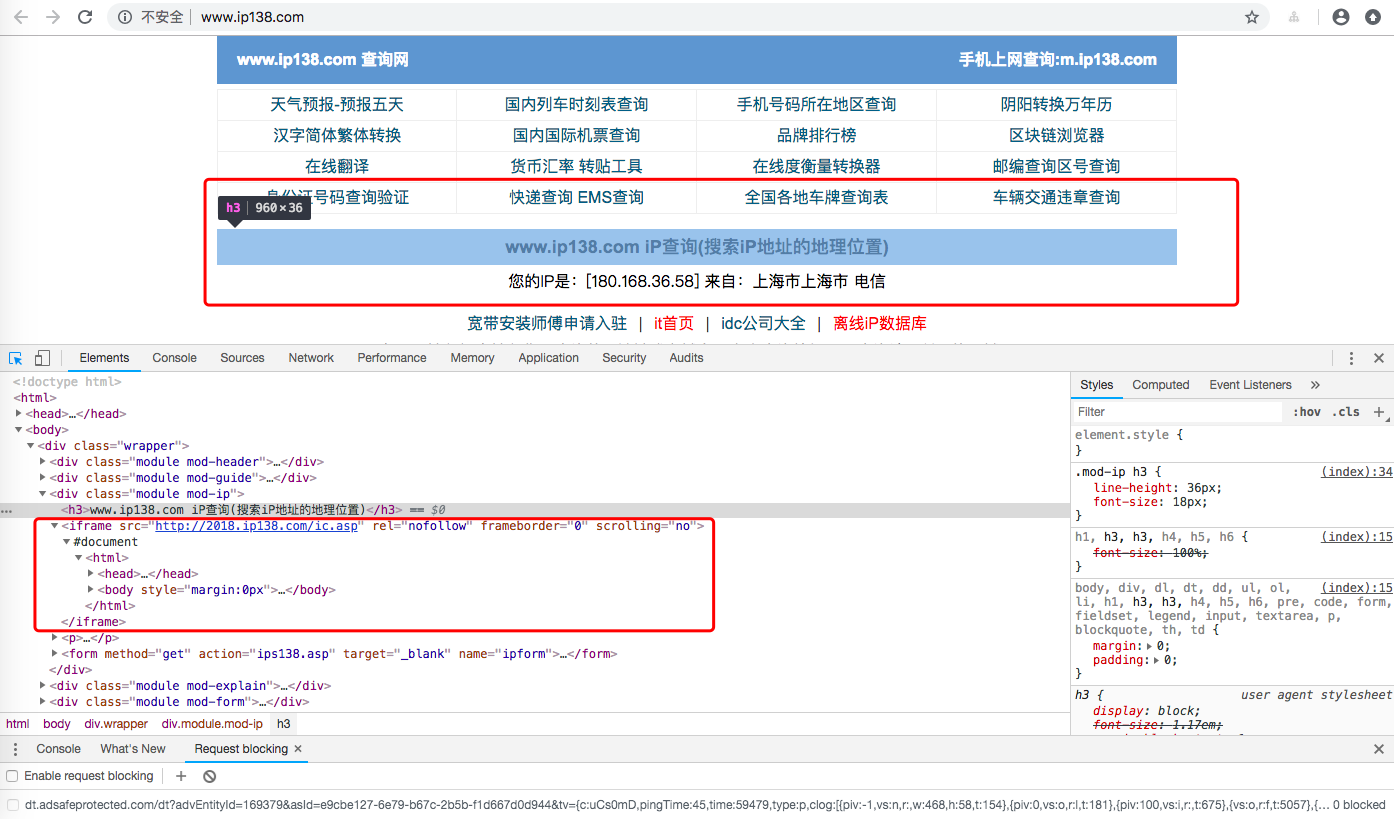The width and height of the screenshot is (1394, 819).
Task: Open 手机号码所在地区查询 link
Action: tap(816, 104)
